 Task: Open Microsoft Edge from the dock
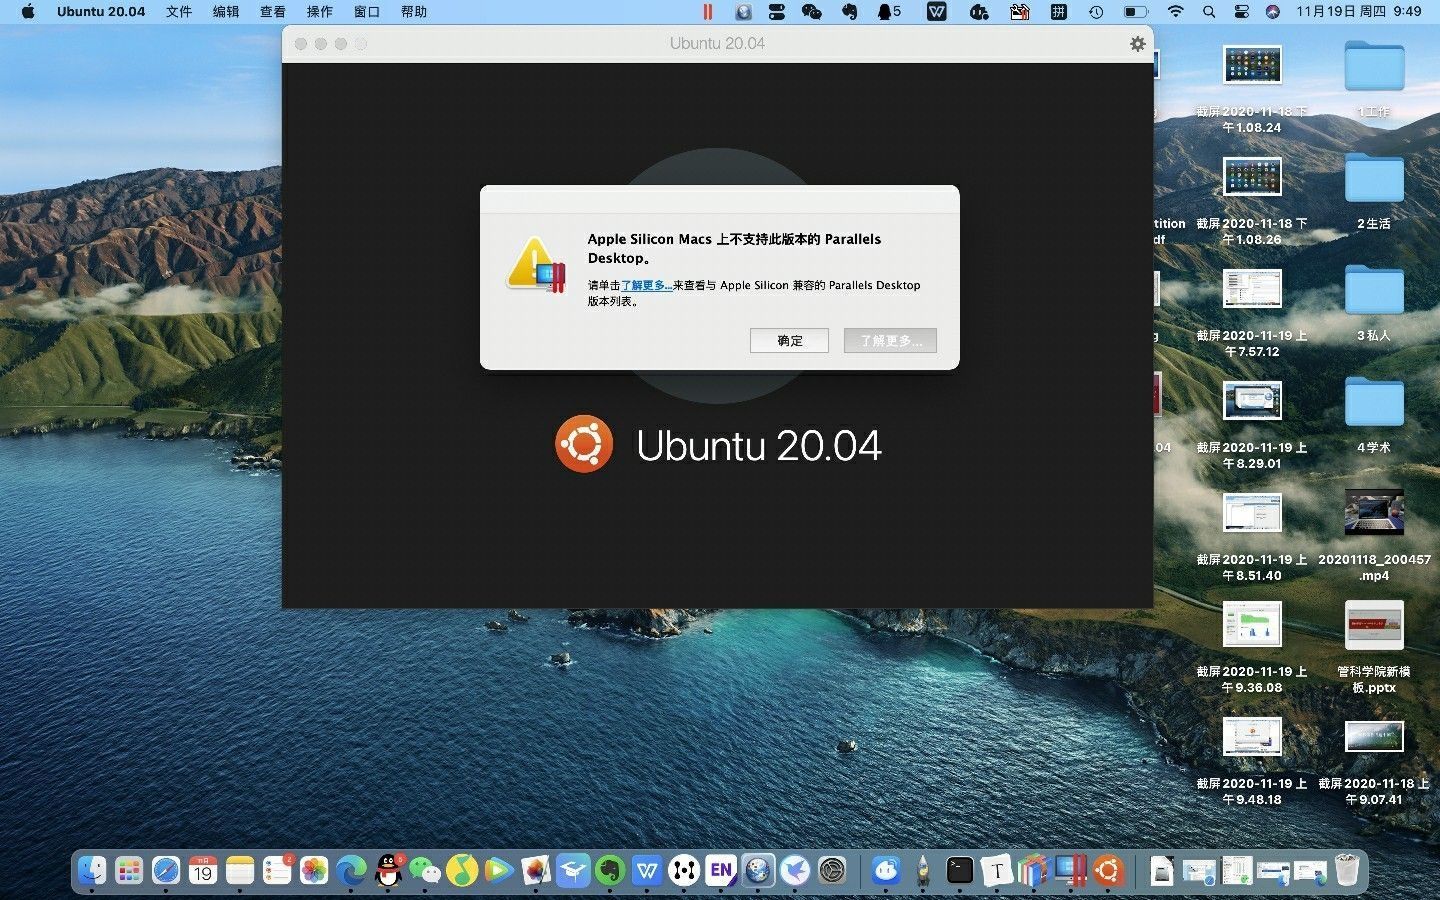(x=351, y=871)
